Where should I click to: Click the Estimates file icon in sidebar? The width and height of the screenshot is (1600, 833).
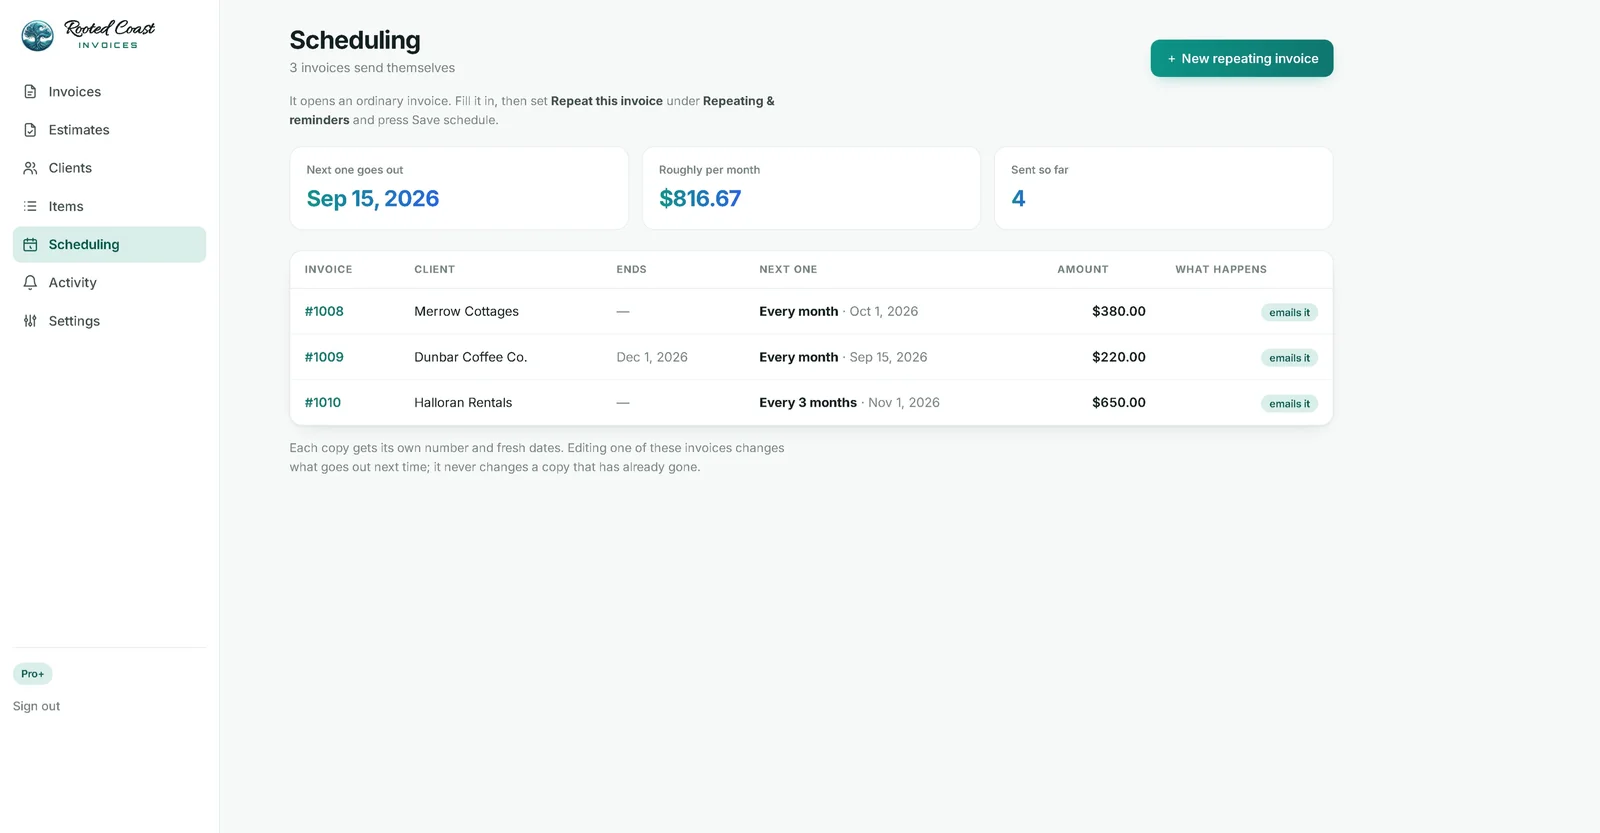pos(30,130)
